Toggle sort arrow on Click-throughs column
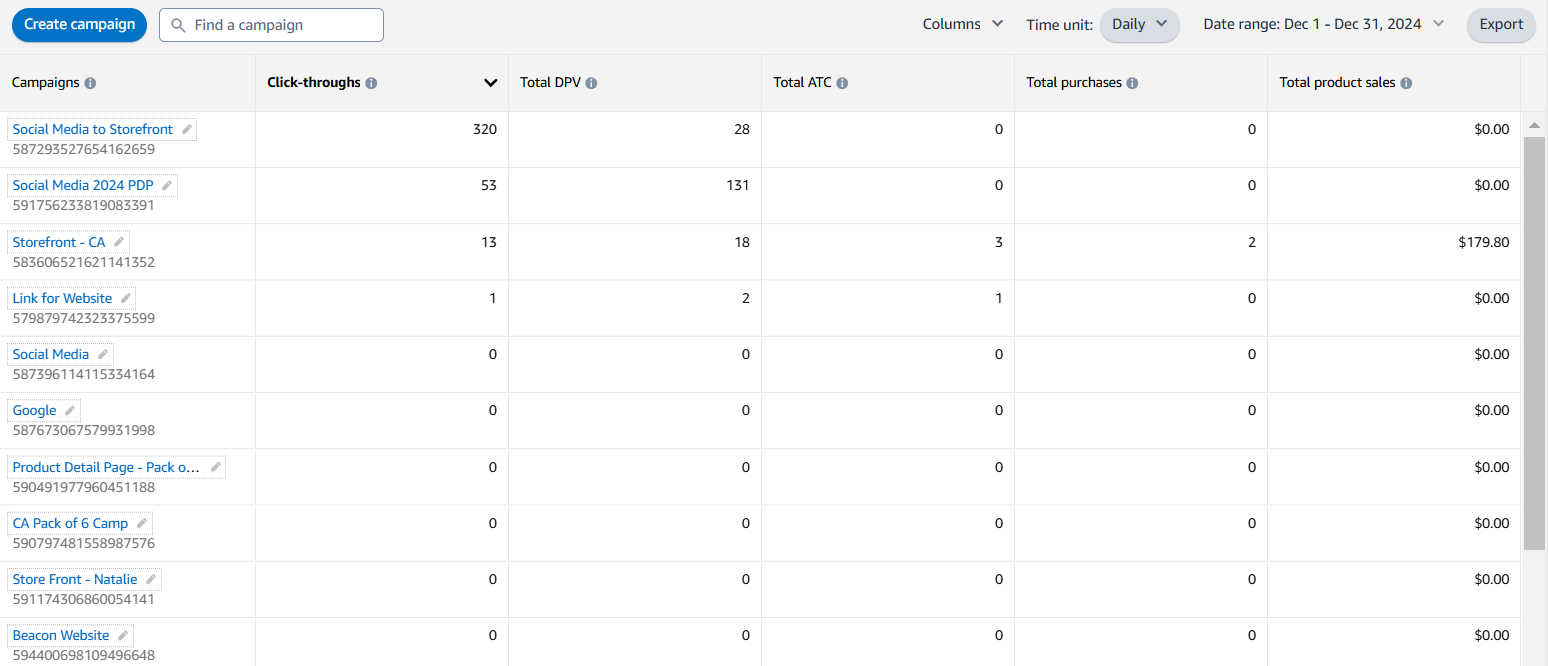This screenshot has height=666, width=1548. pos(490,83)
